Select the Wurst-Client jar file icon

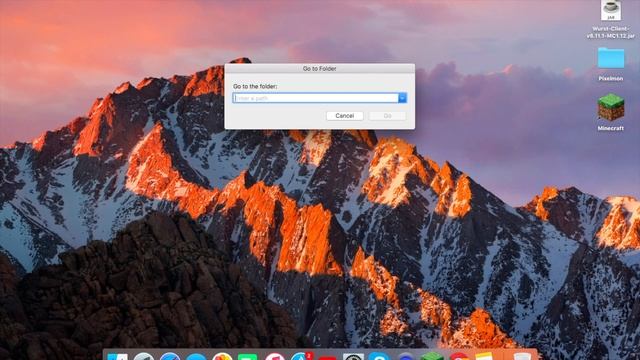coord(611,10)
